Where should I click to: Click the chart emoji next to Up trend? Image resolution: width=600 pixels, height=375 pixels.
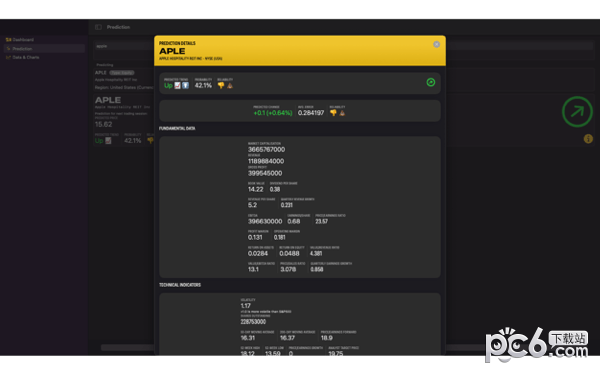pyautogui.click(x=178, y=86)
